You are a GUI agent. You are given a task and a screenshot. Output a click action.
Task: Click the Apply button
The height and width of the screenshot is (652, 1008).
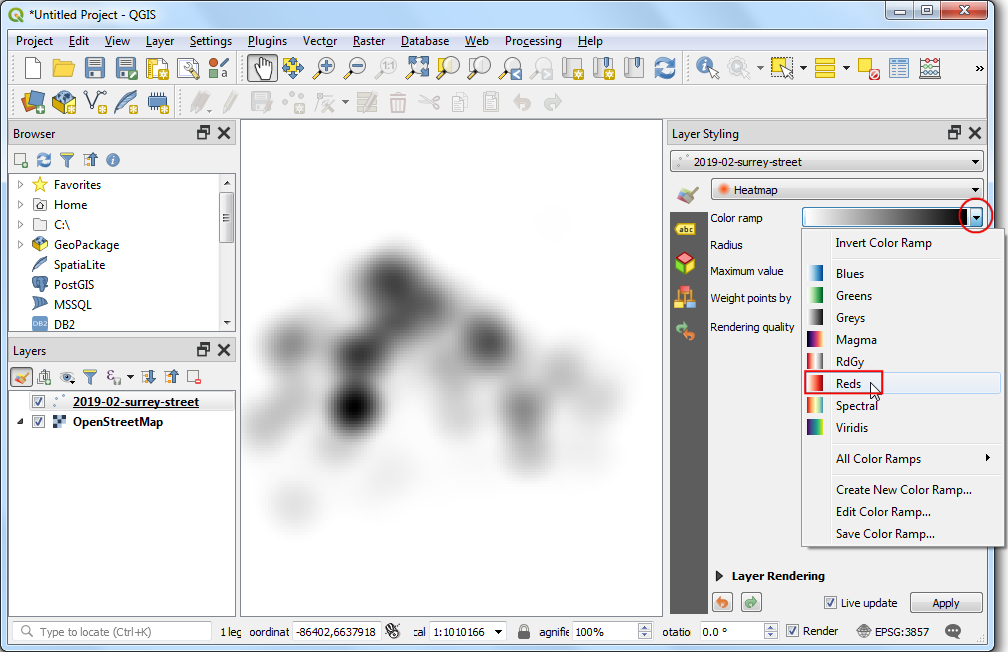coord(945,603)
